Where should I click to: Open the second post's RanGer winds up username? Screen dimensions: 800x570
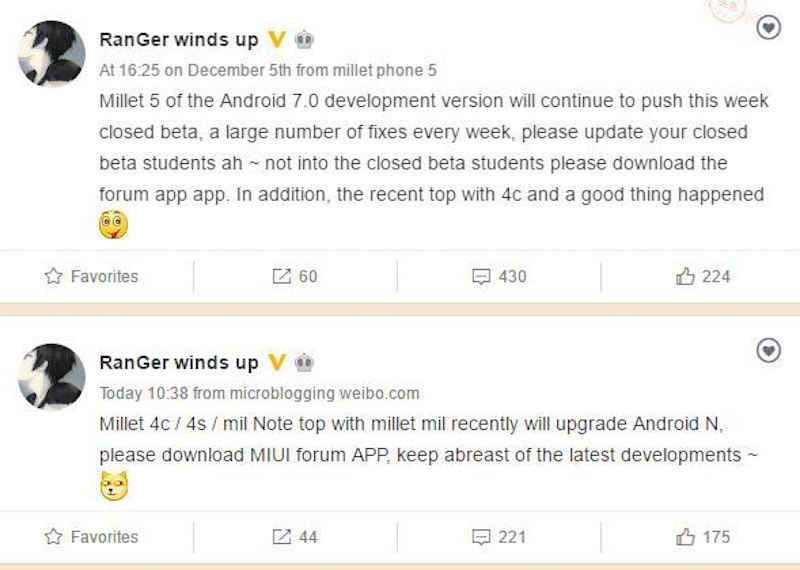point(179,362)
